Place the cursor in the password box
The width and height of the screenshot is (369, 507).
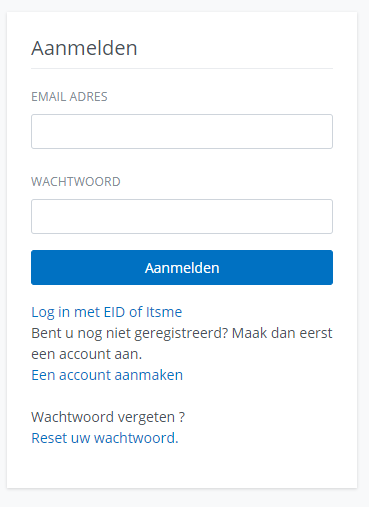(x=182, y=216)
